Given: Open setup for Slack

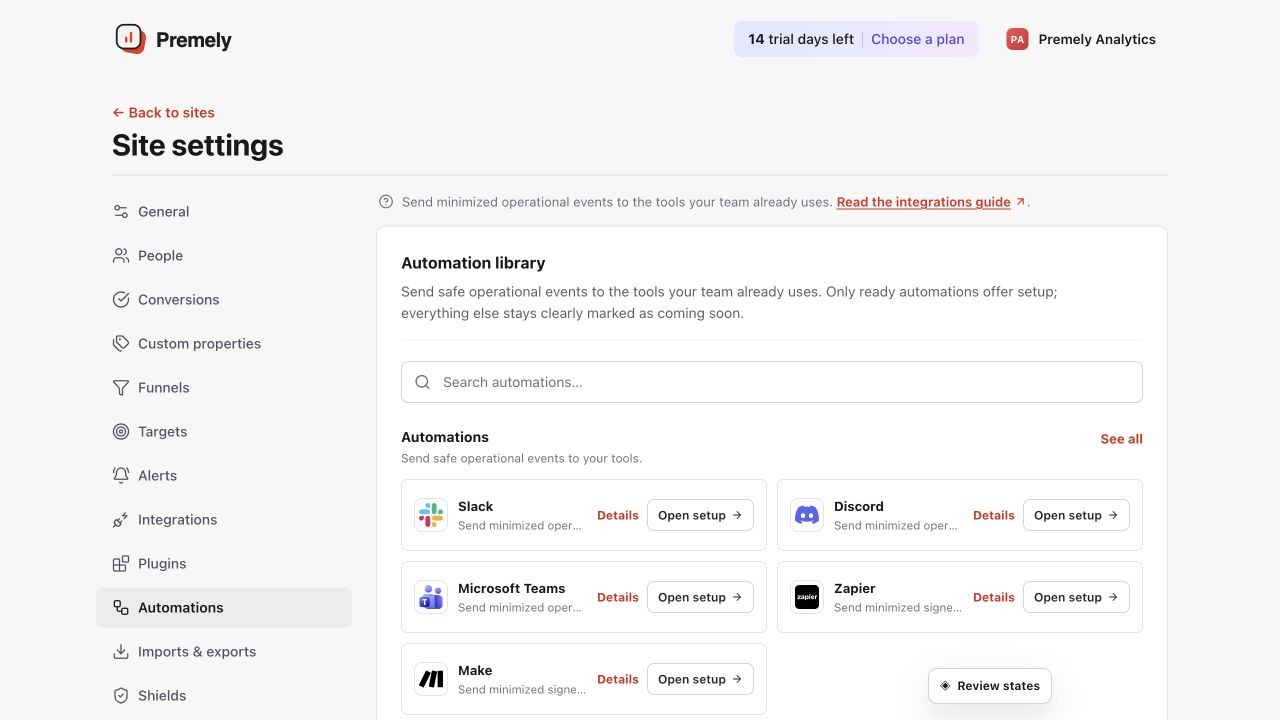Looking at the screenshot, I should click(x=700, y=515).
